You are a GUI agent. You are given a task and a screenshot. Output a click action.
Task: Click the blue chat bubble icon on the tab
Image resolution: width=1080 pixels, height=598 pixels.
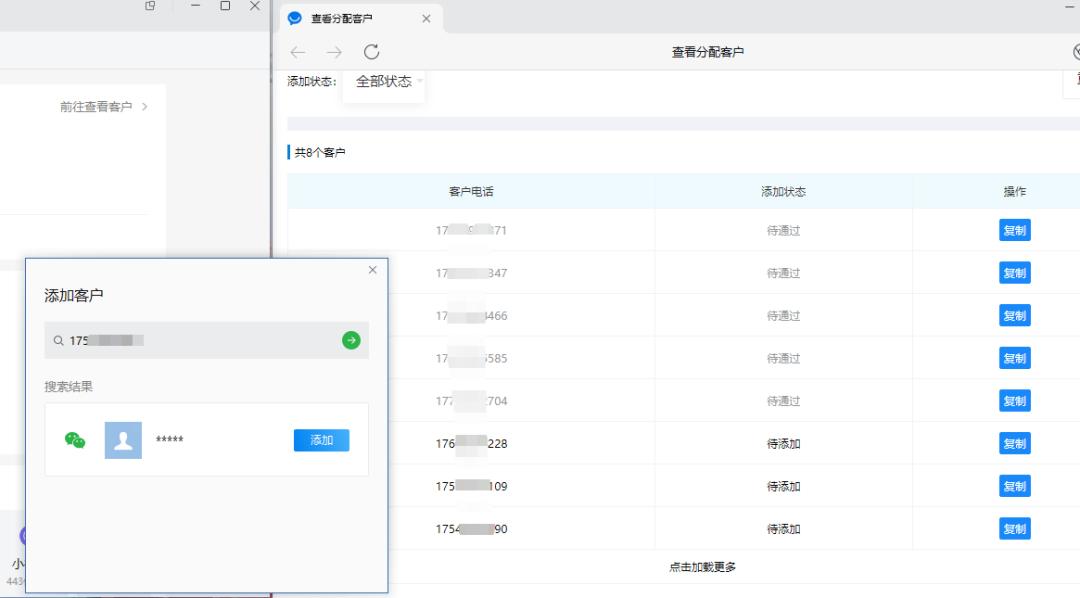point(293,17)
